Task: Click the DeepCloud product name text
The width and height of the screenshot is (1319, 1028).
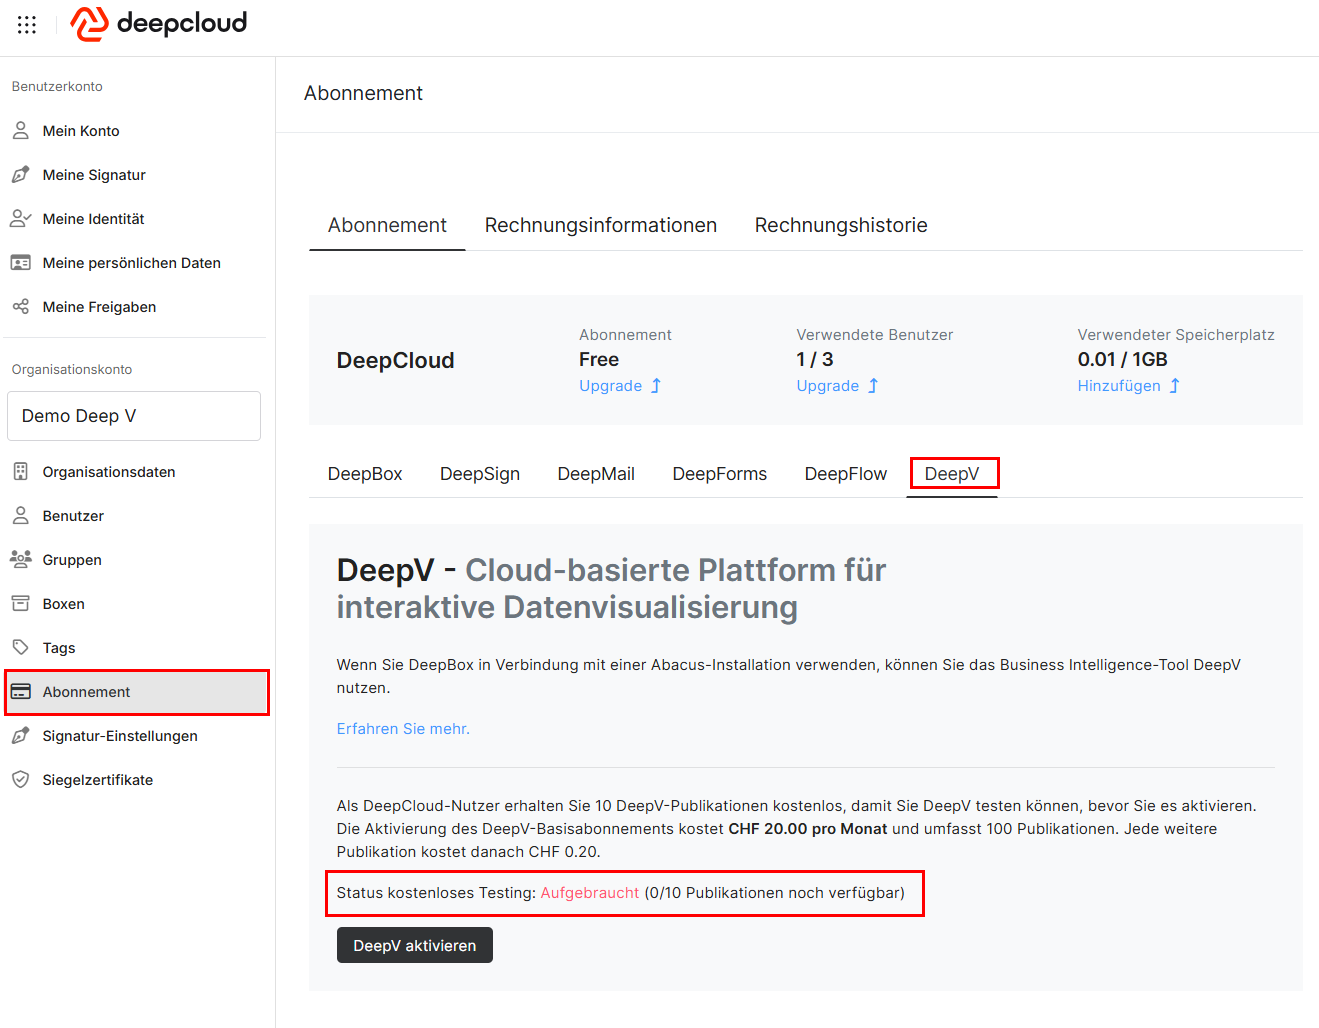Action: [396, 361]
